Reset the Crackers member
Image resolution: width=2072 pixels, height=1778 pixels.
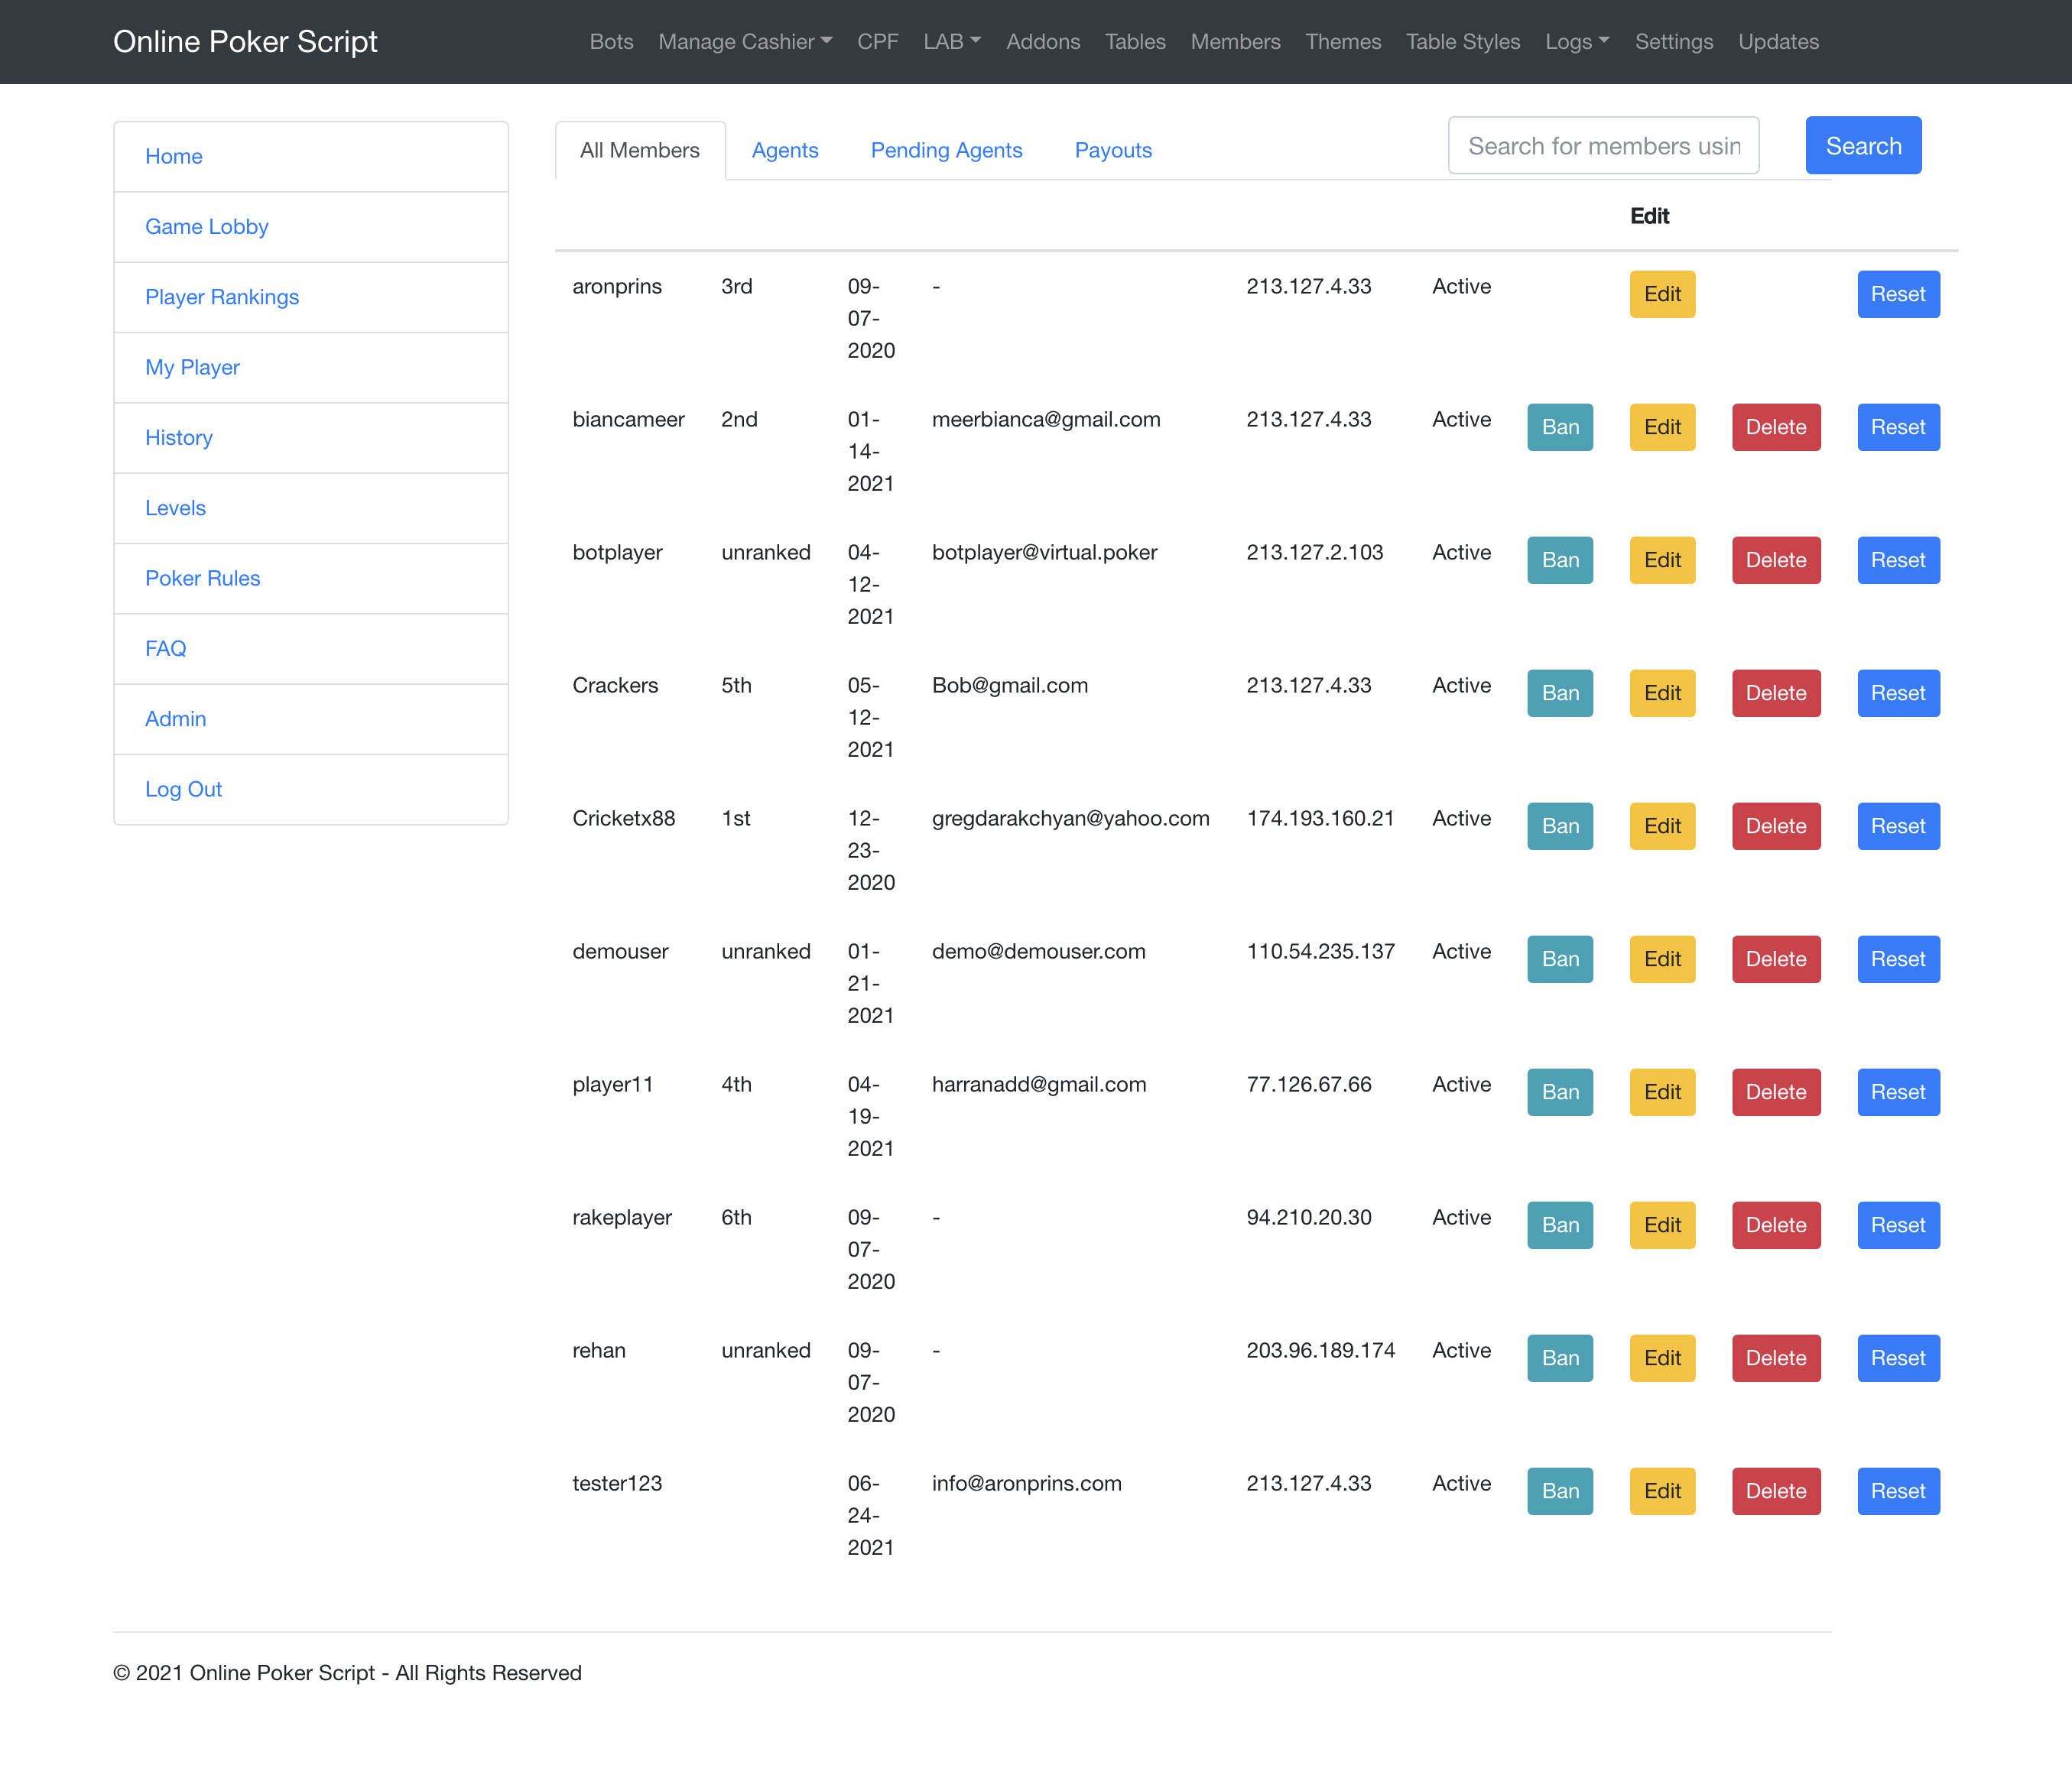point(1898,693)
